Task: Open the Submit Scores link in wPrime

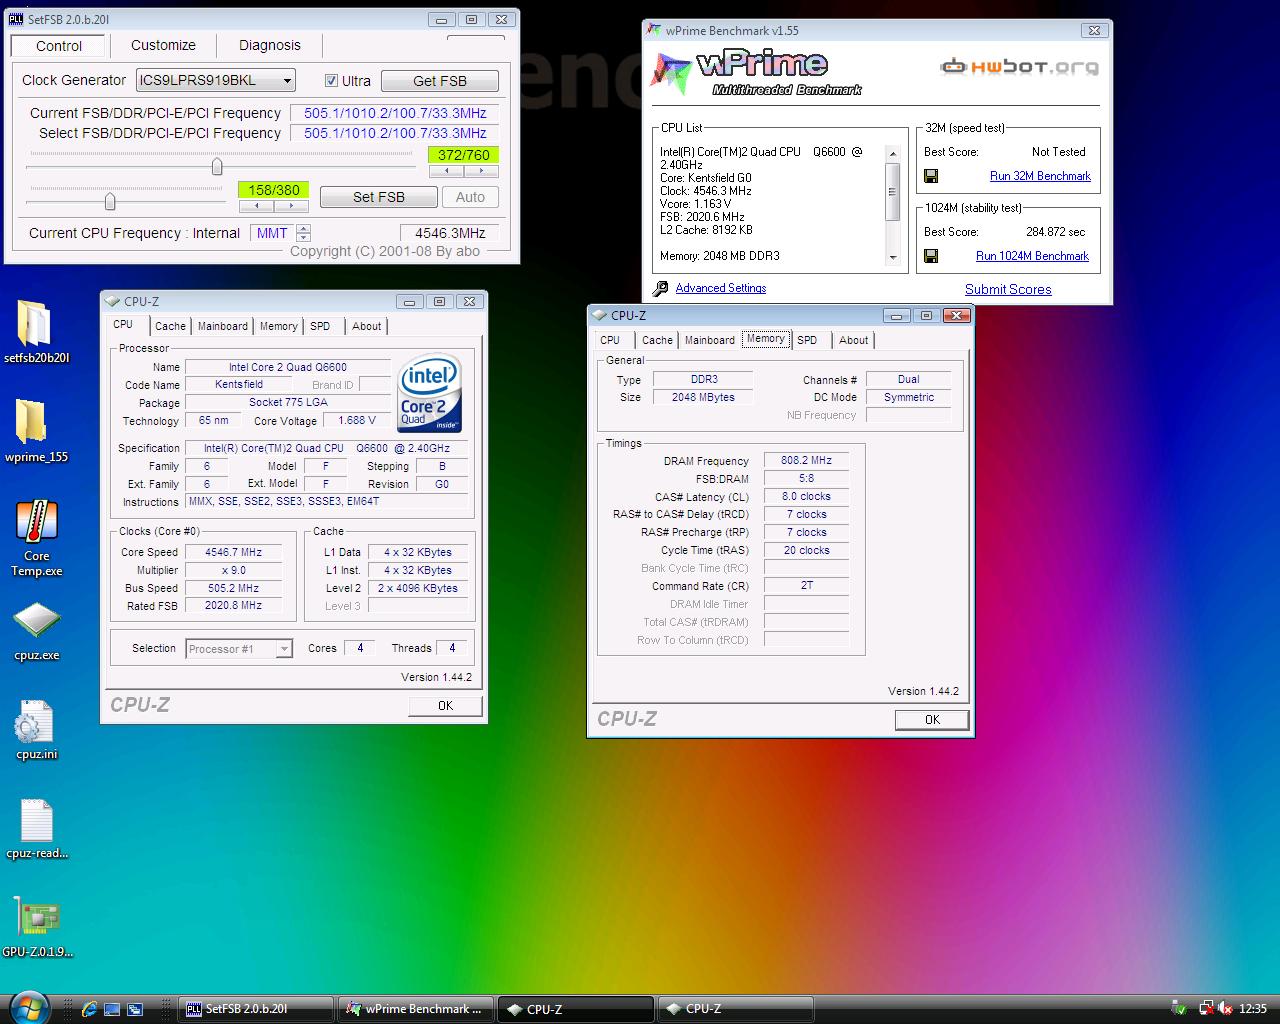Action: coord(1008,289)
